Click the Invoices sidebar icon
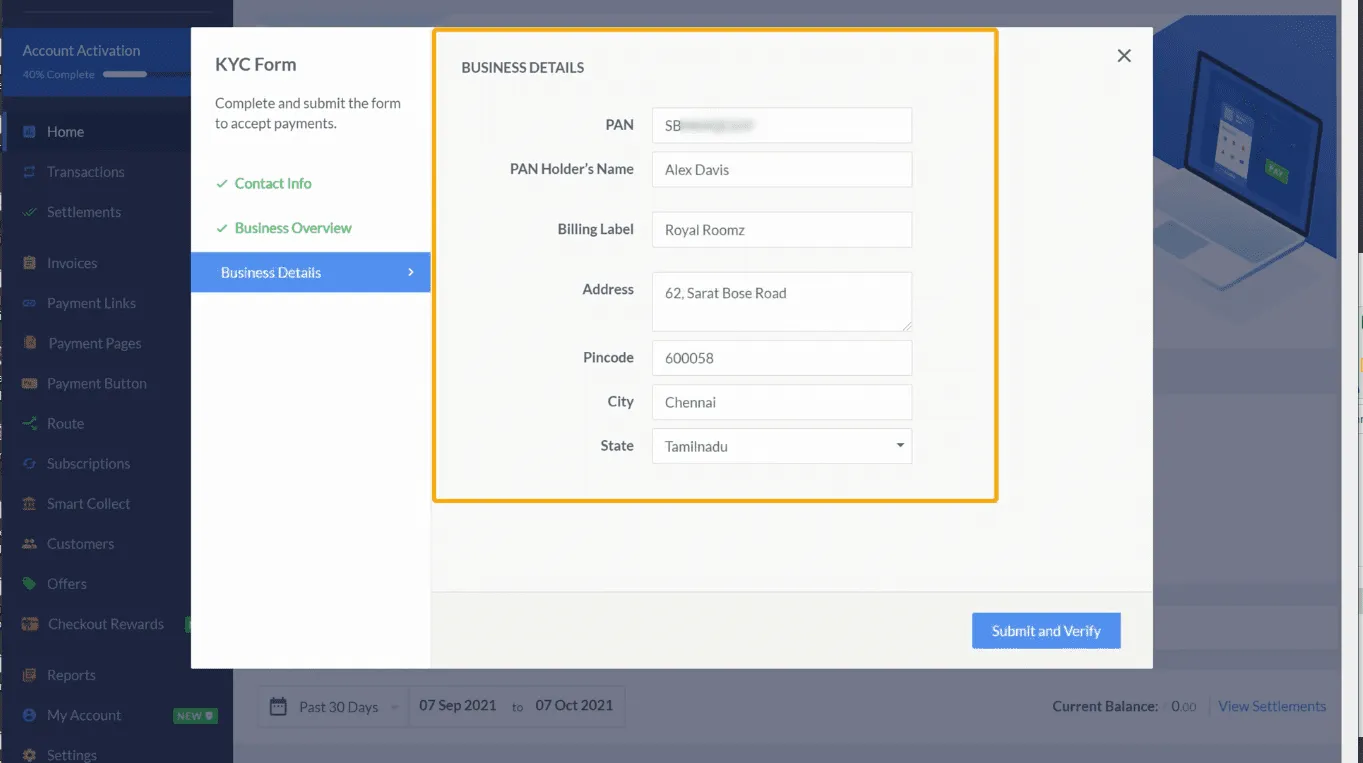Viewport: 1363px width, 763px height. tap(29, 263)
